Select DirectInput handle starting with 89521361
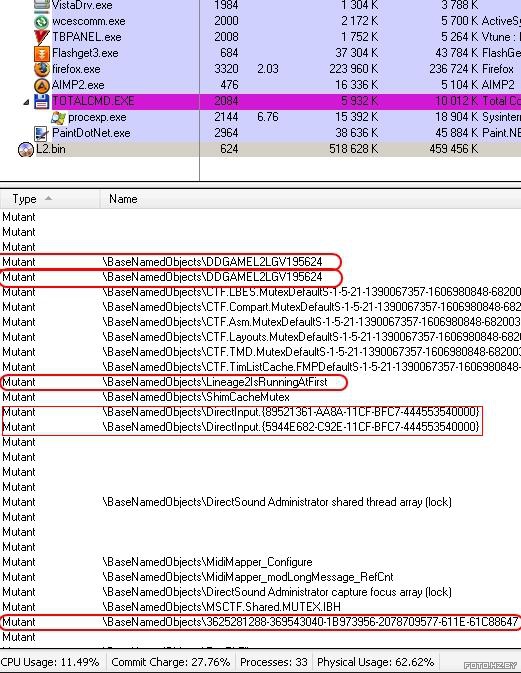521x673 pixels. [291, 412]
